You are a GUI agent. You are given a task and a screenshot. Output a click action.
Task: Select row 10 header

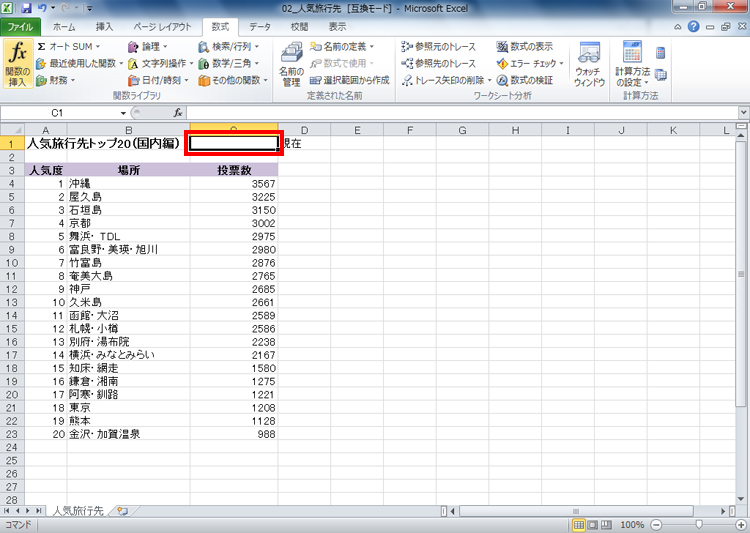[12, 263]
